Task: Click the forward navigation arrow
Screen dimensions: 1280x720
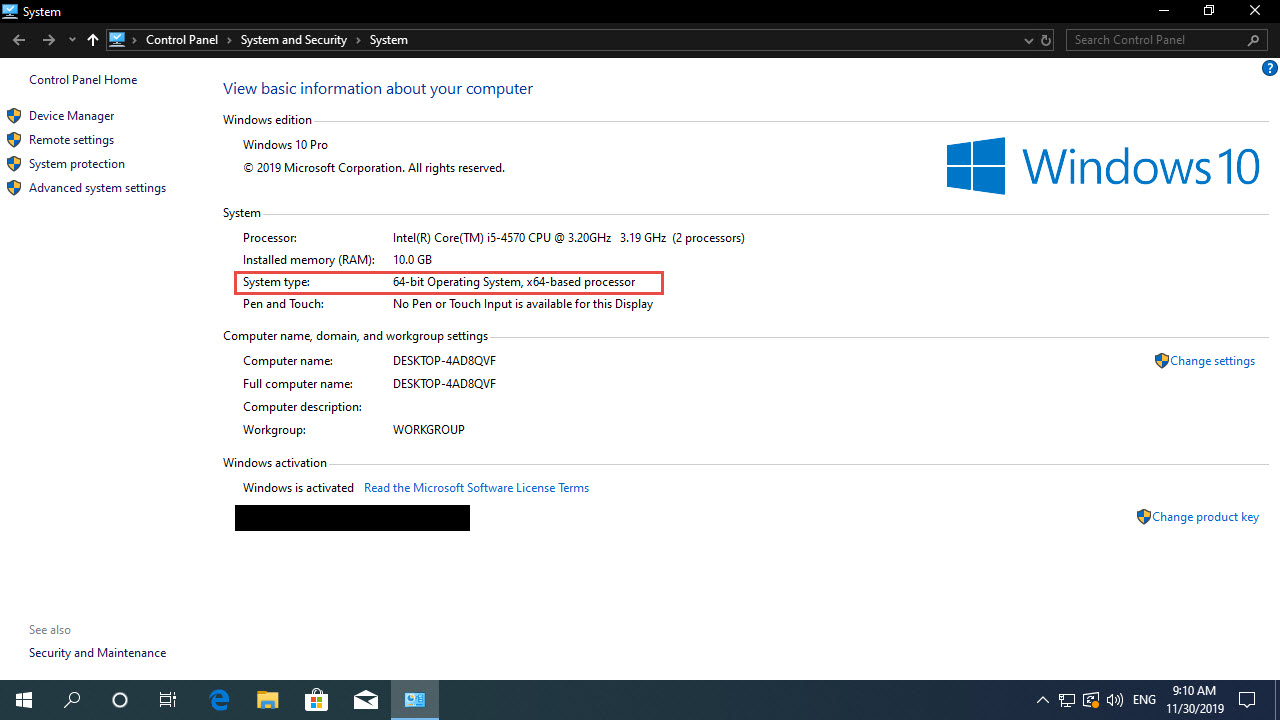Action: point(48,40)
